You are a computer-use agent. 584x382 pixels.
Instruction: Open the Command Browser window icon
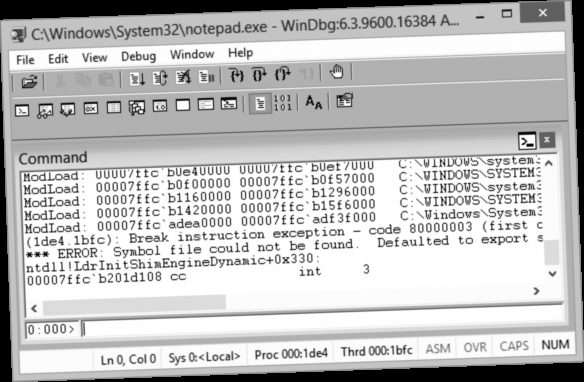pyautogui.click(x=229, y=104)
